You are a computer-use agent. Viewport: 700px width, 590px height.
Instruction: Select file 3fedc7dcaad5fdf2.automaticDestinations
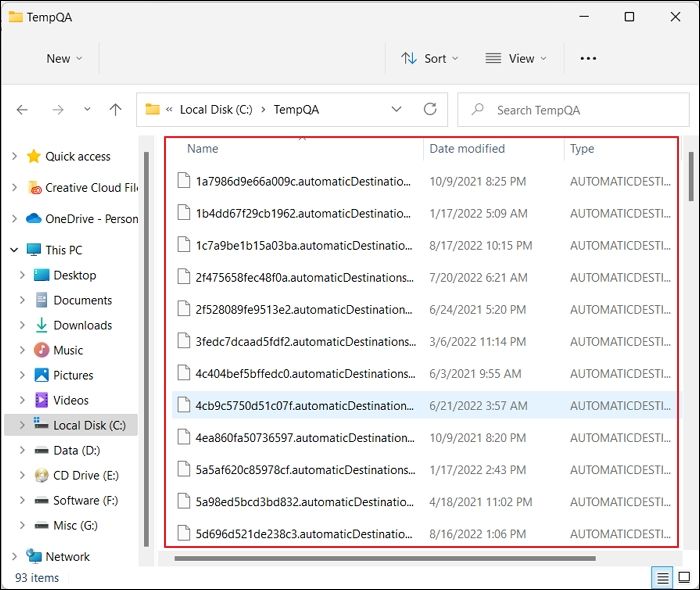(305, 342)
